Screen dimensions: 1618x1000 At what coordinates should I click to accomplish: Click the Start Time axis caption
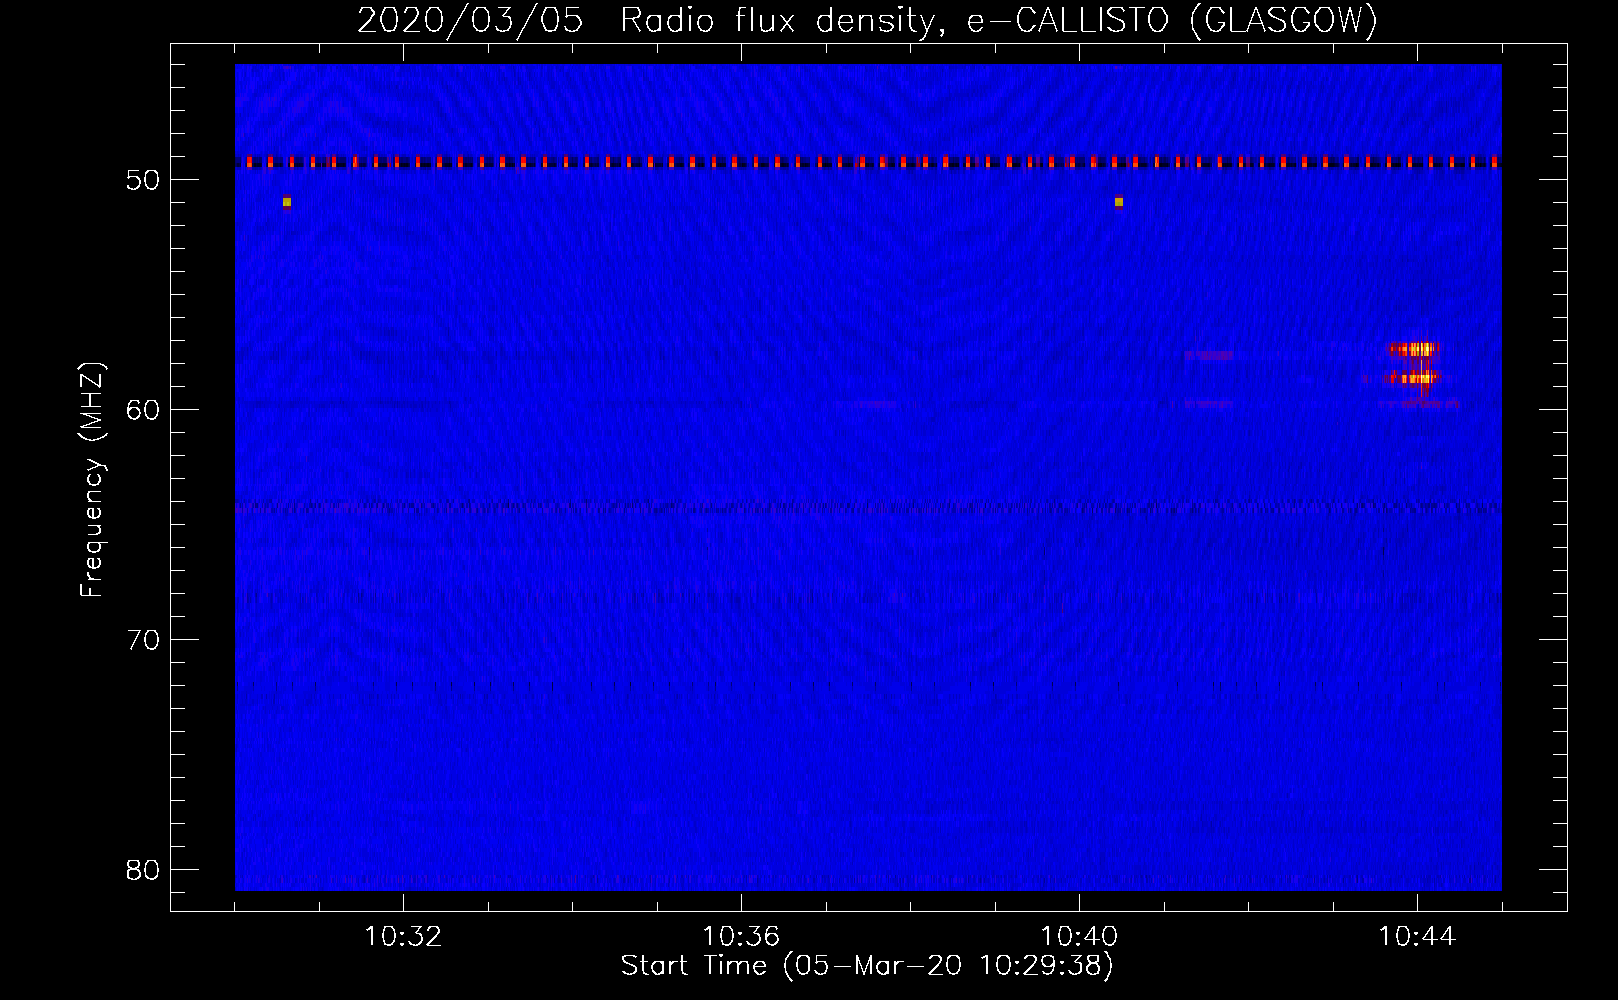tap(866, 966)
